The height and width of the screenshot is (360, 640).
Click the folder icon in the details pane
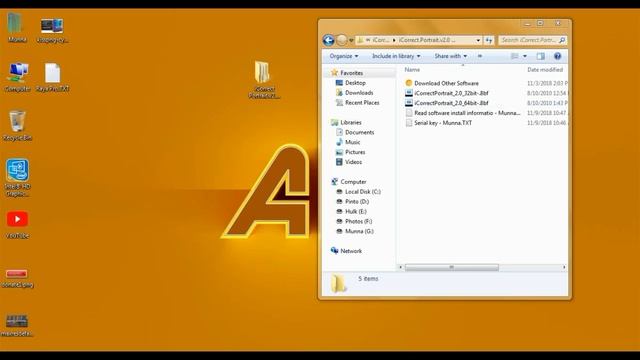[x=338, y=283]
